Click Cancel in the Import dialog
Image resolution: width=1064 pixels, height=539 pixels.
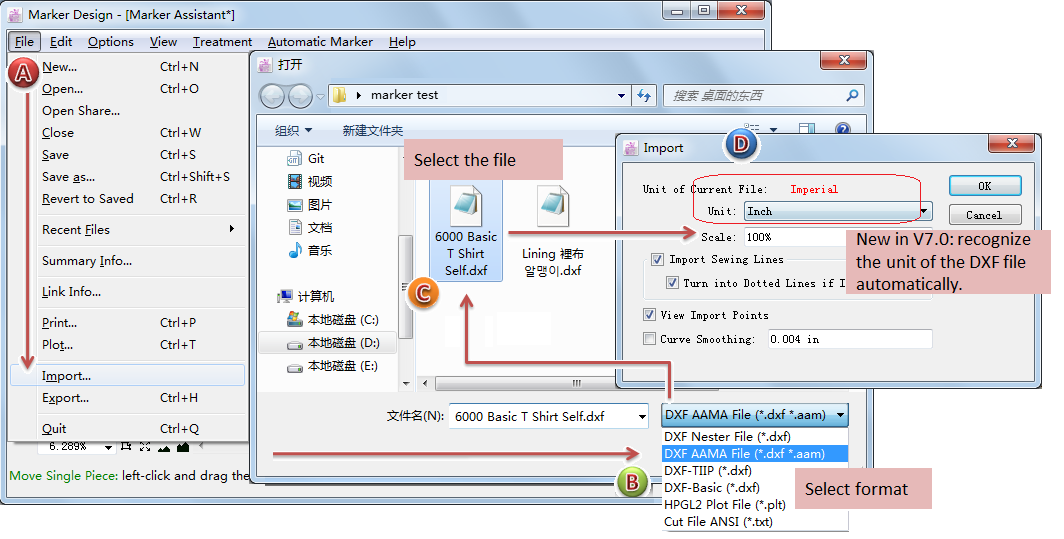pos(984,215)
